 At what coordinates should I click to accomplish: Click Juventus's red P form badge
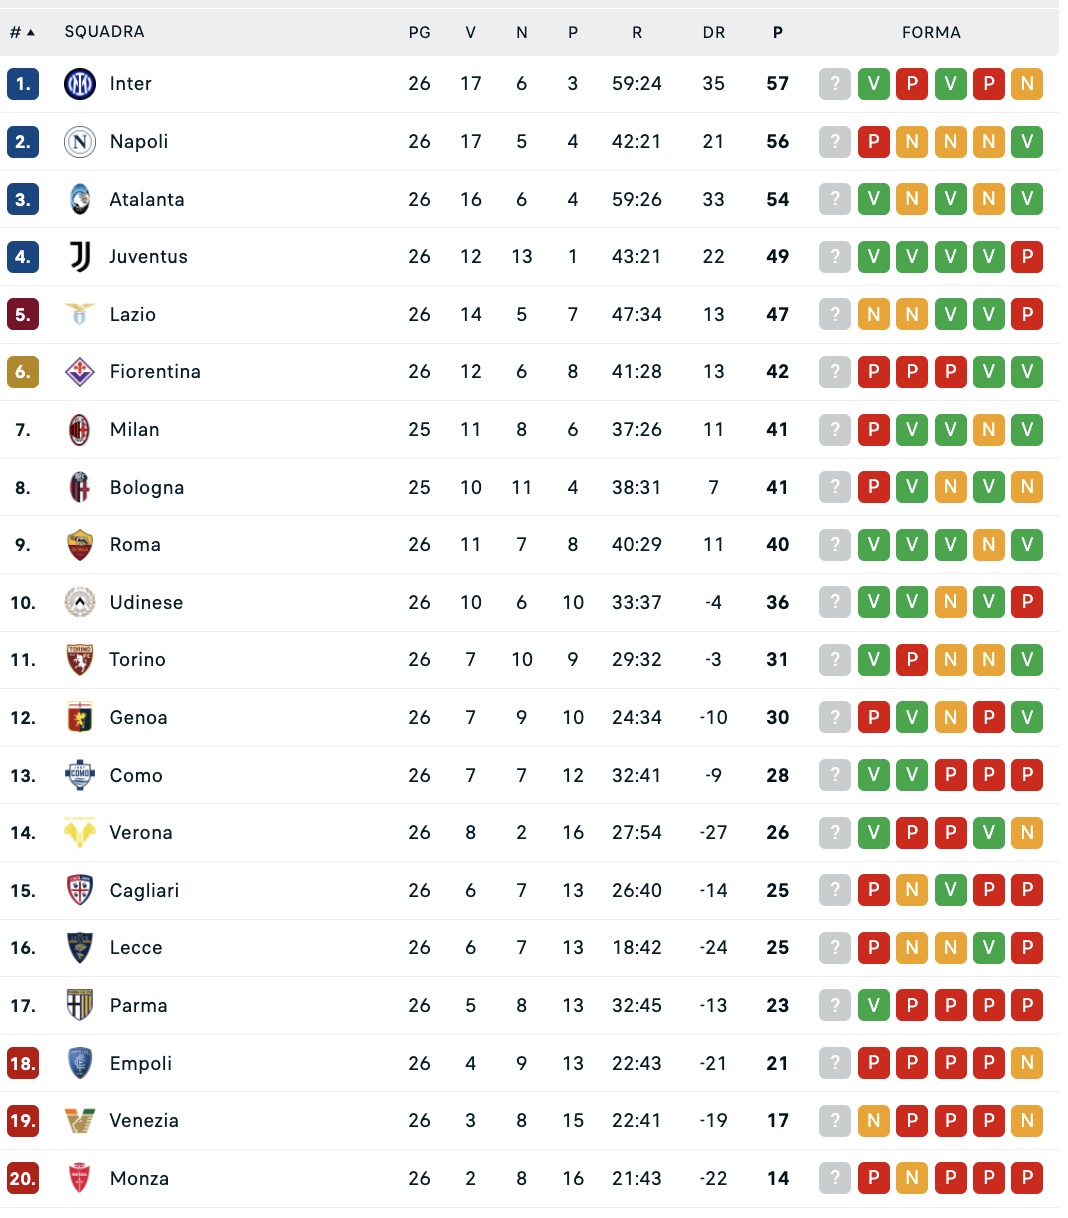coord(1027,257)
